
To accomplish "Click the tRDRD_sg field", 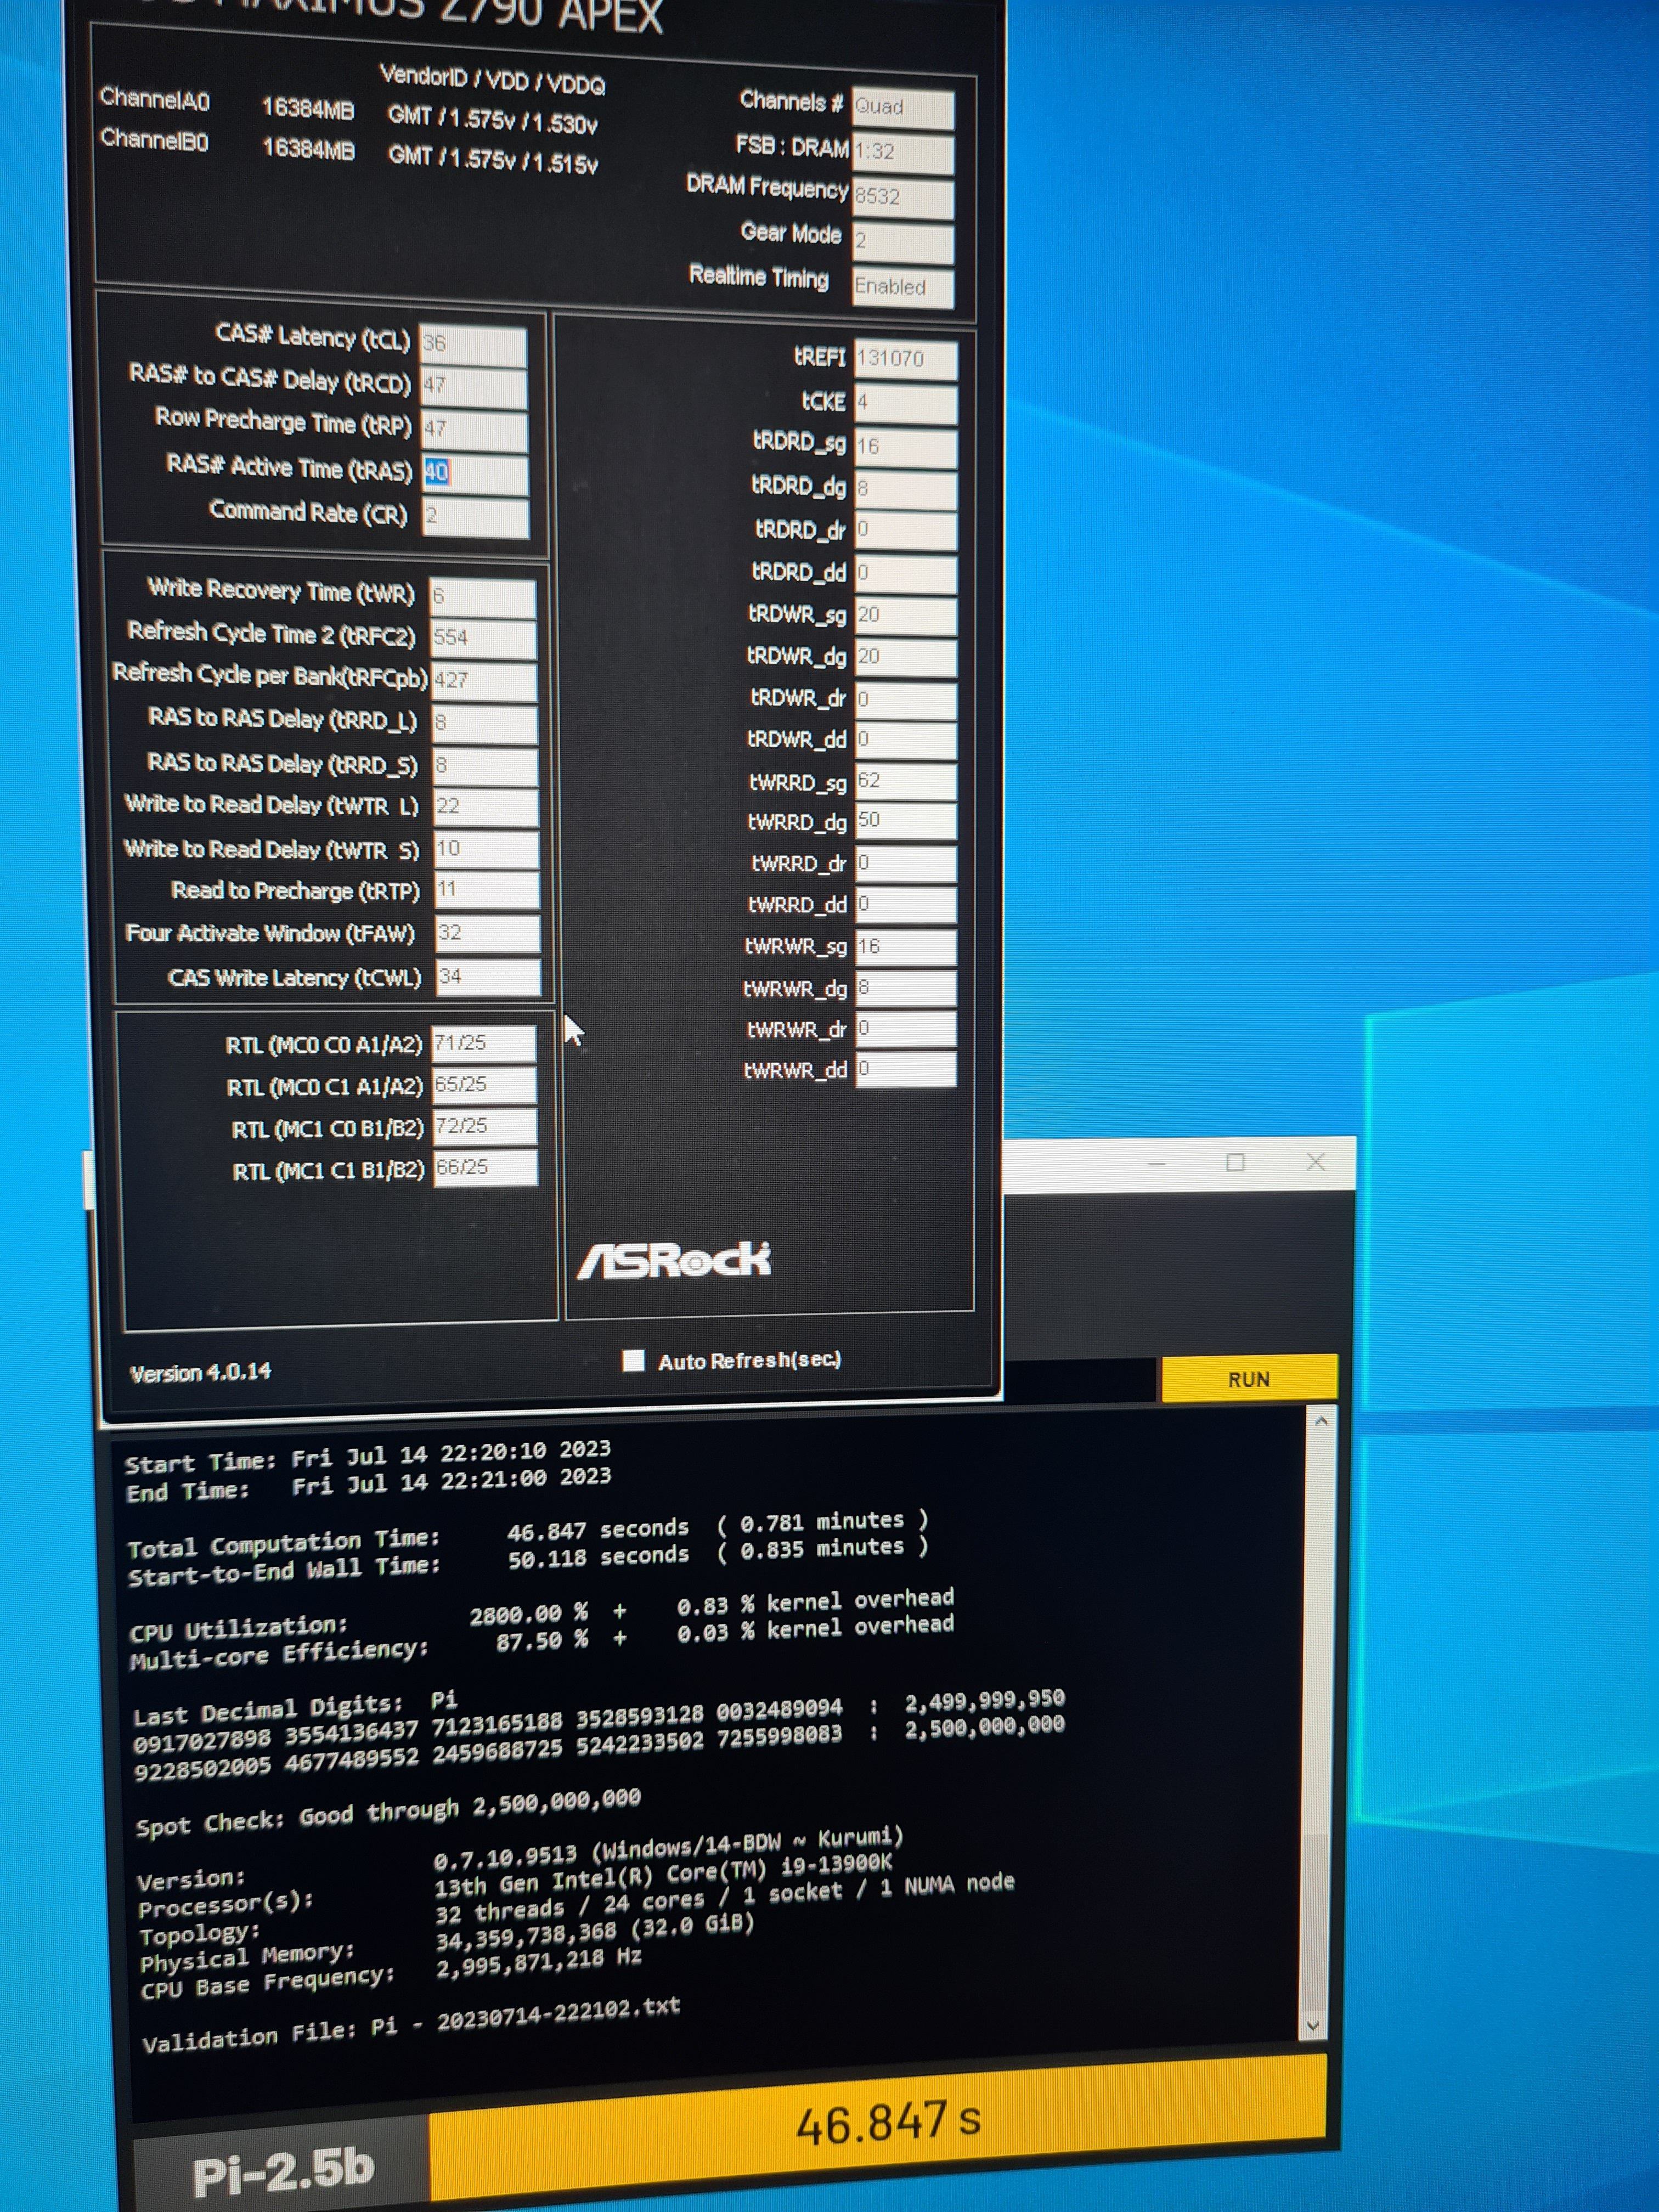I will click(905, 448).
